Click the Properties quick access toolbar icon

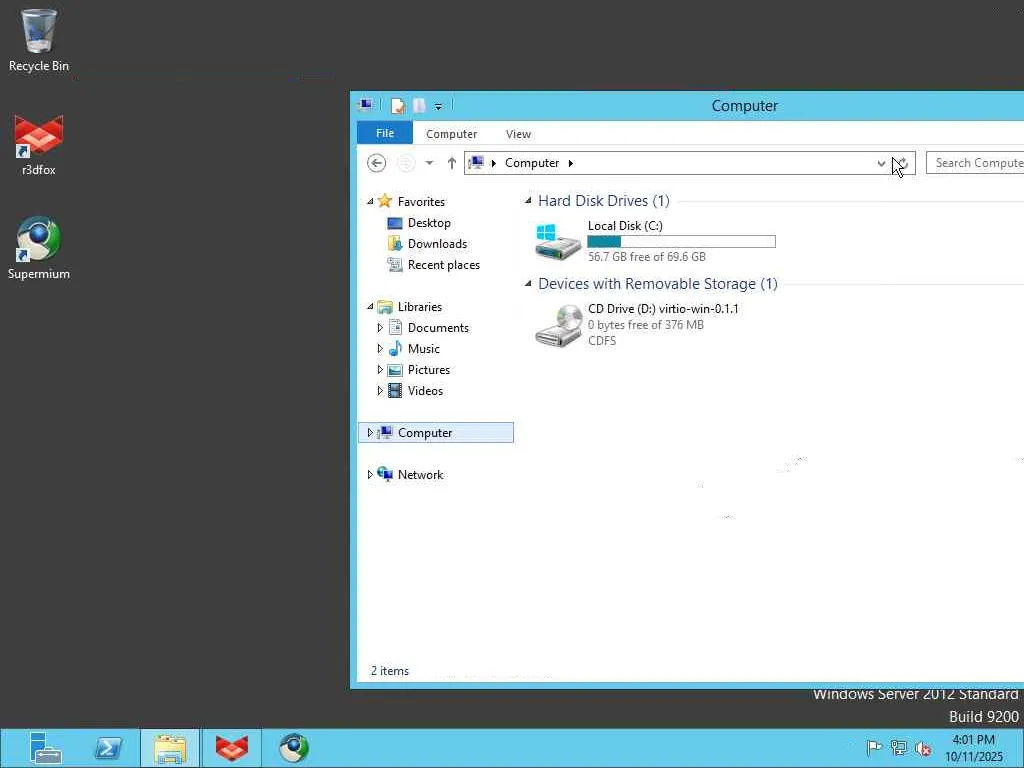point(398,105)
